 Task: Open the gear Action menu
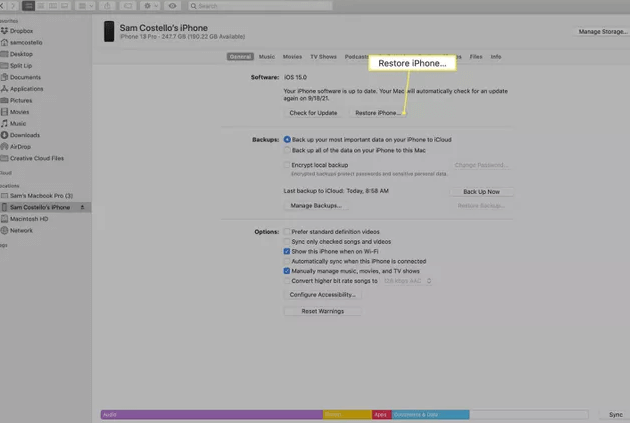click(151, 6)
